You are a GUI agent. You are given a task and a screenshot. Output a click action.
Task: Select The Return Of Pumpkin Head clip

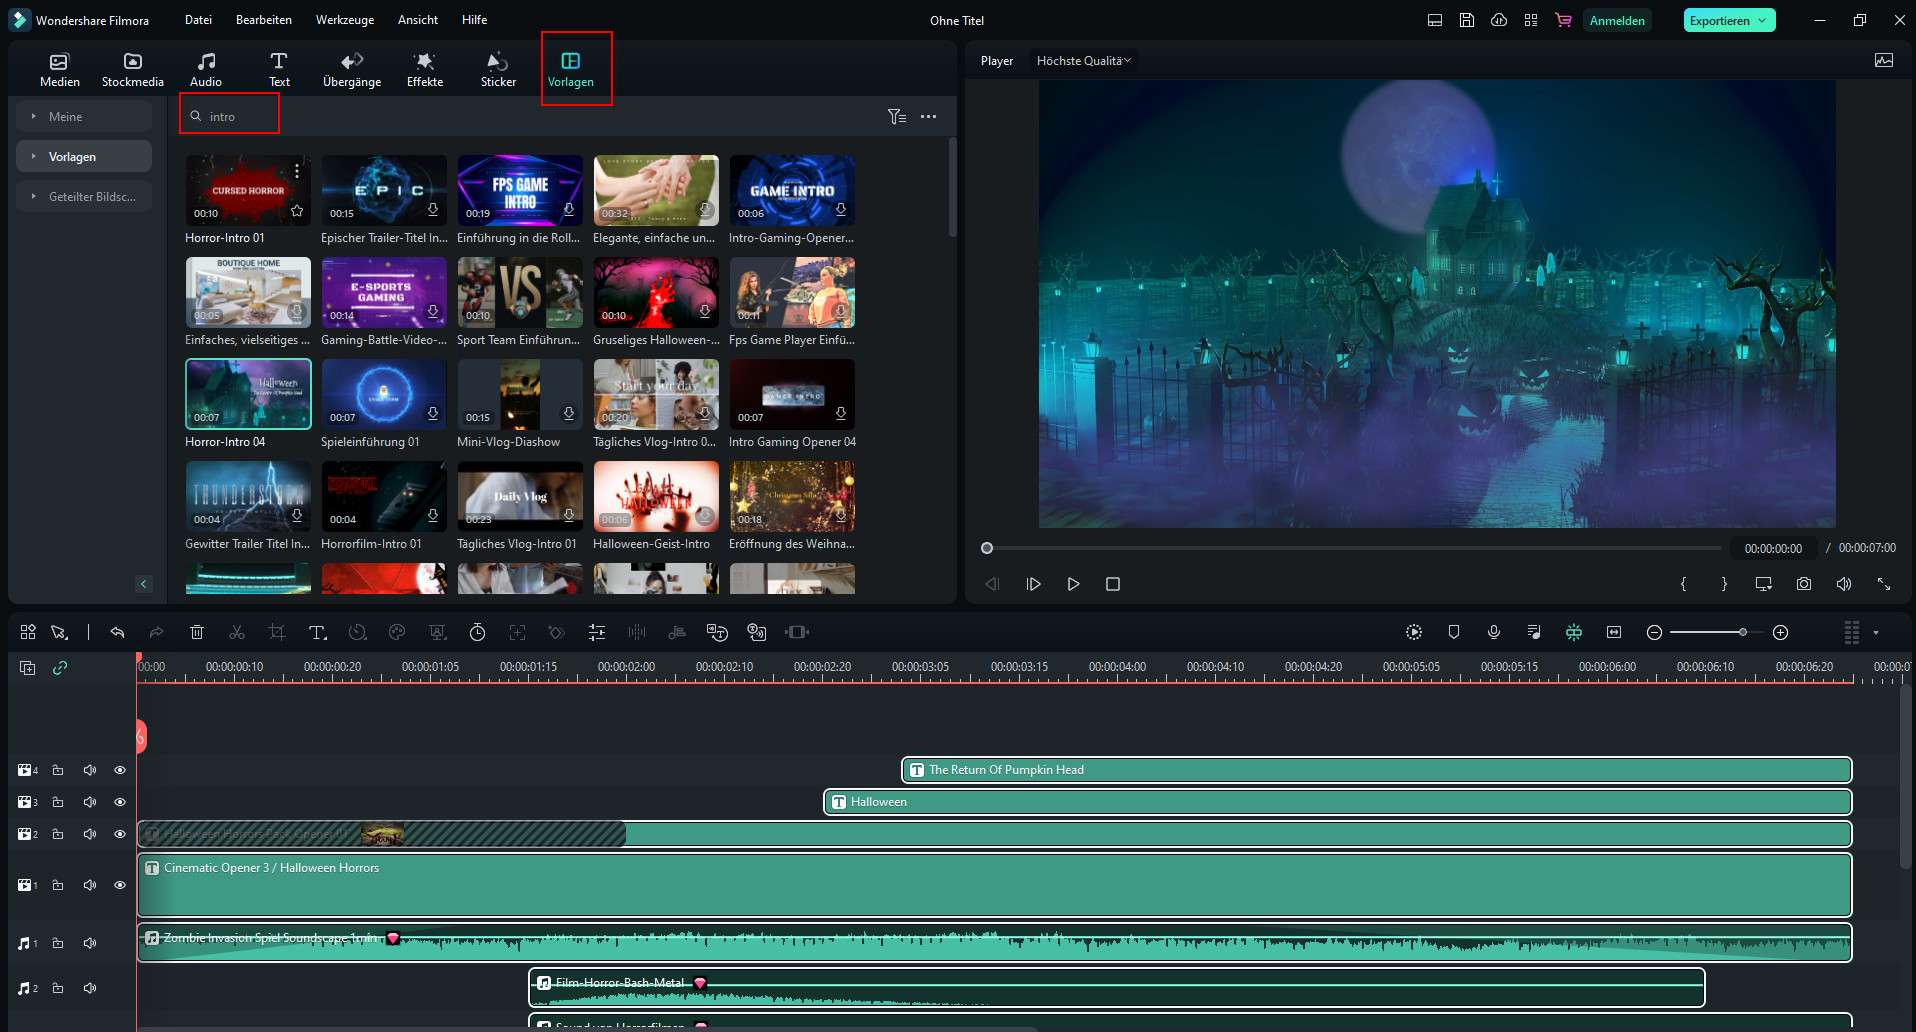(1377, 770)
